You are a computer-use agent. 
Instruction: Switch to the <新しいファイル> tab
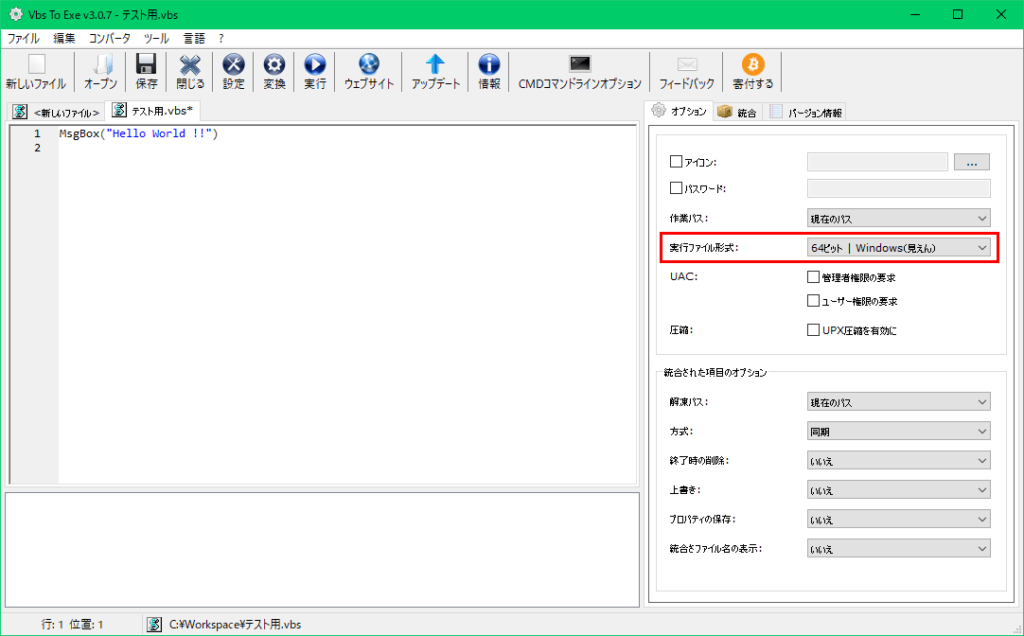pos(57,112)
